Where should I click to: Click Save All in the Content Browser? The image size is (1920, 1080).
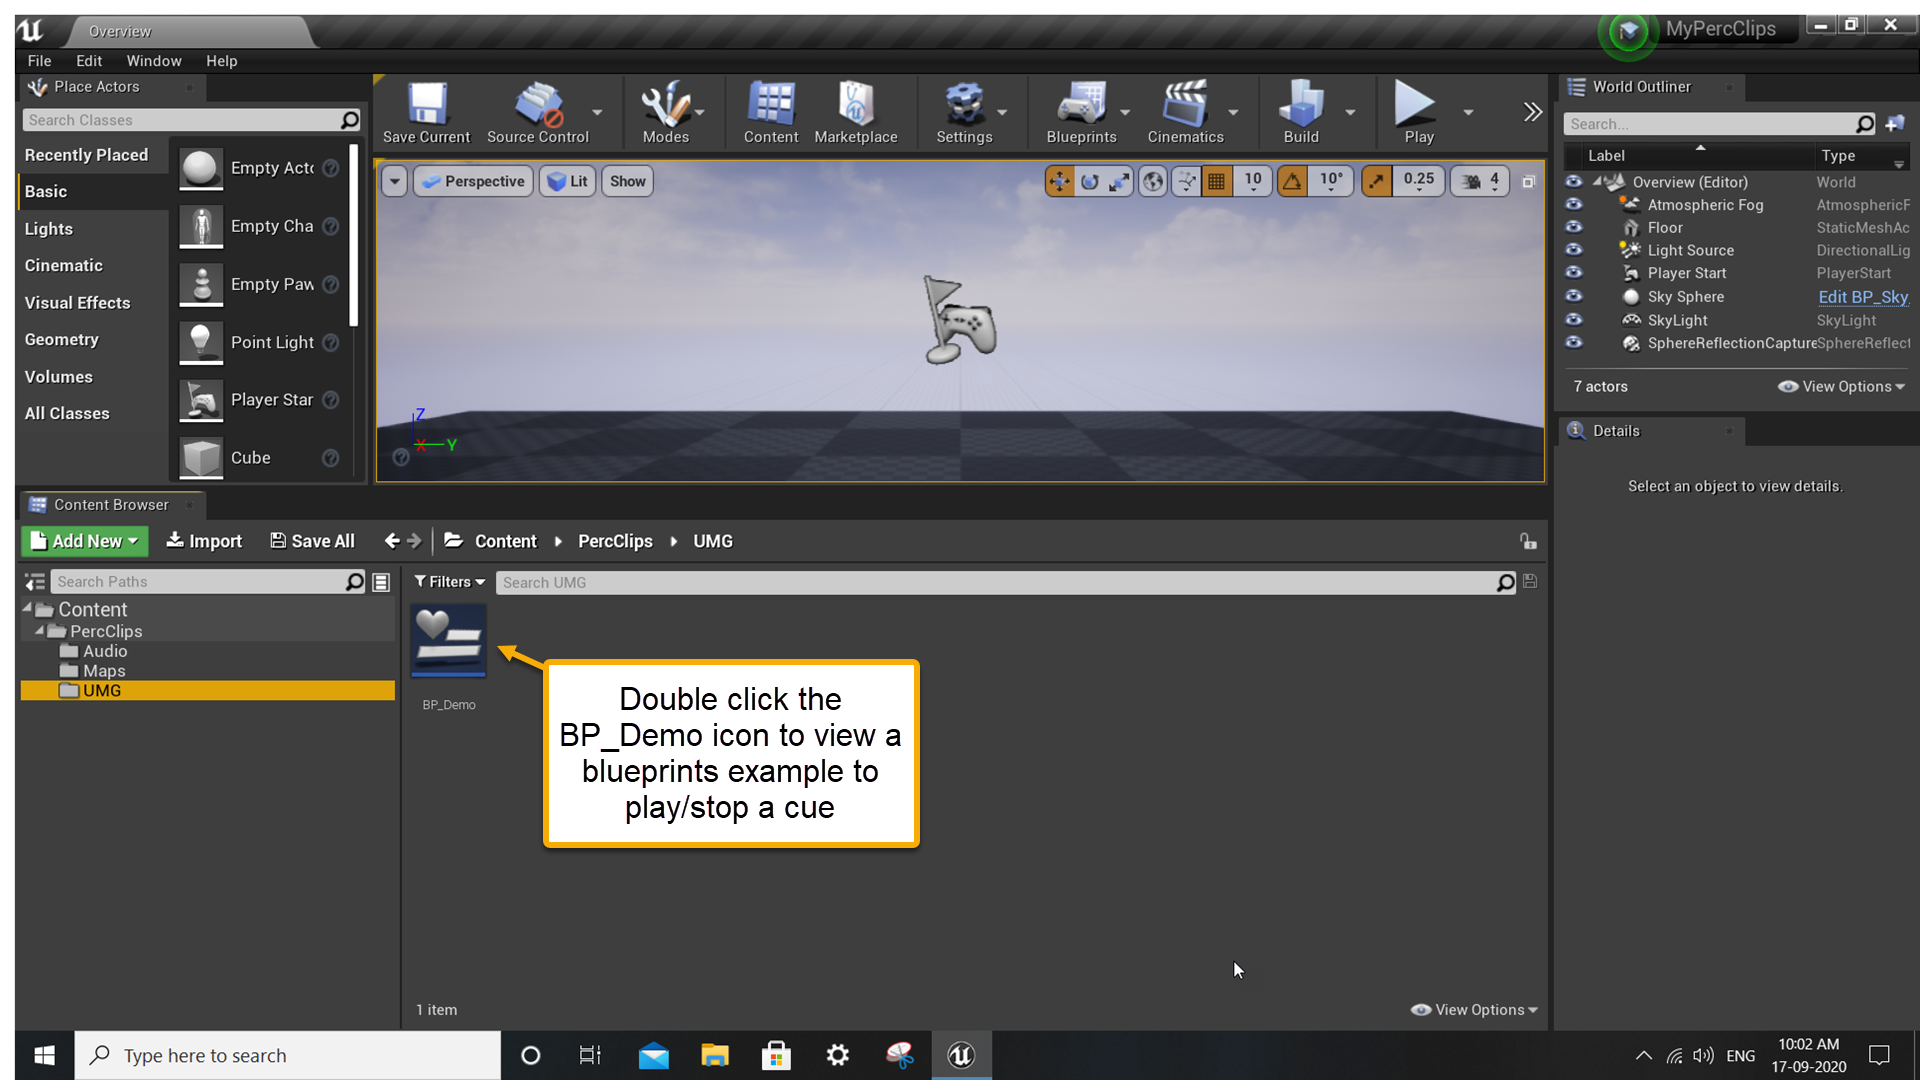click(311, 541)
